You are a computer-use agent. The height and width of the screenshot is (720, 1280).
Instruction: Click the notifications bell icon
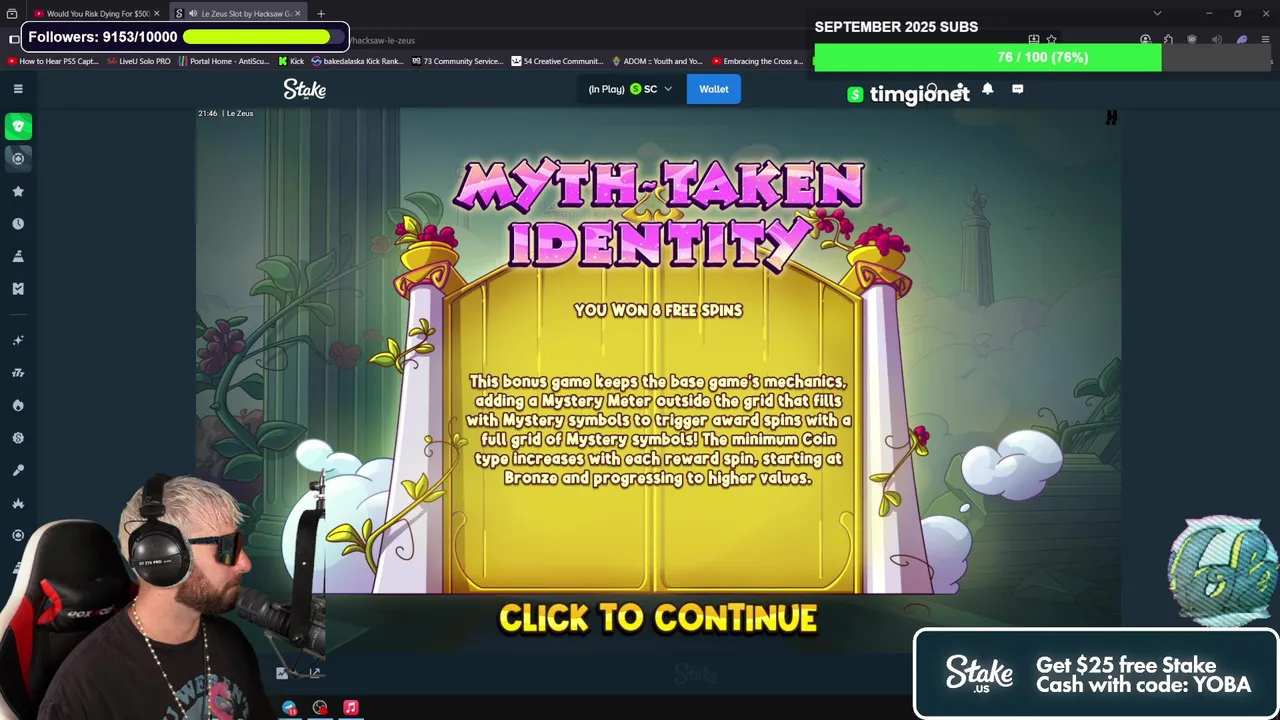coord(987,89)
